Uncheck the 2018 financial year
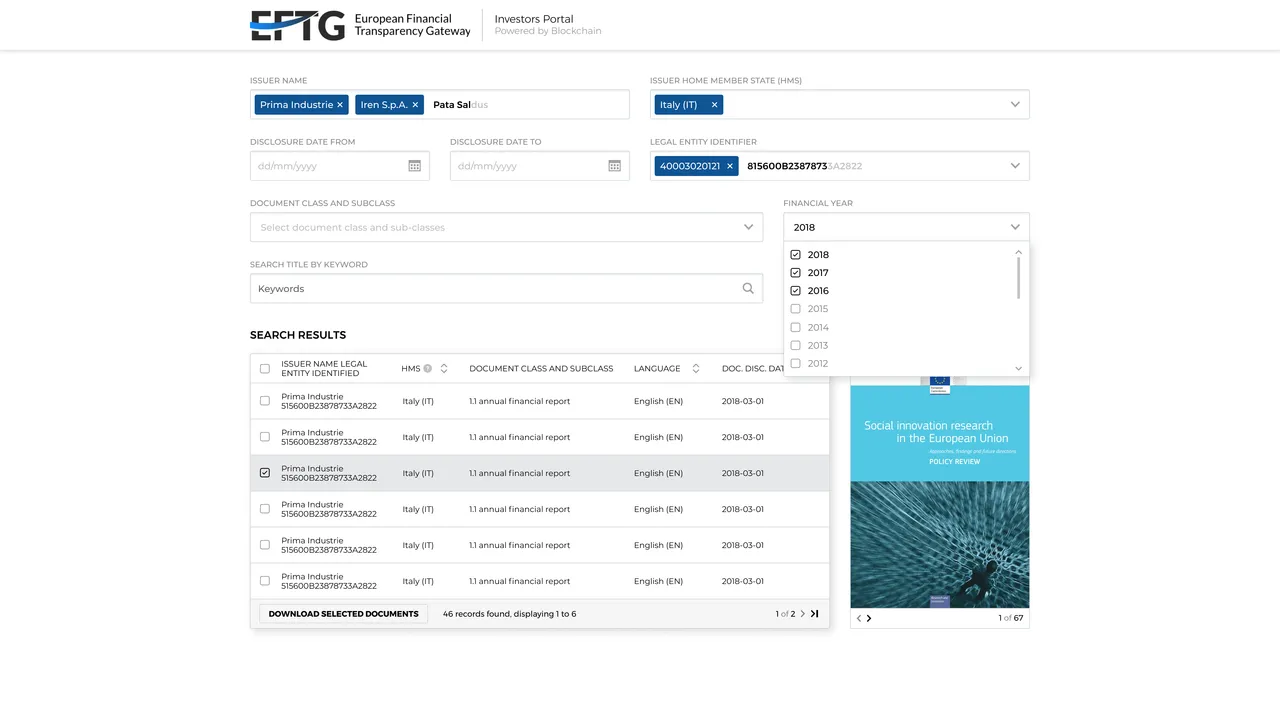 [795, 255]
